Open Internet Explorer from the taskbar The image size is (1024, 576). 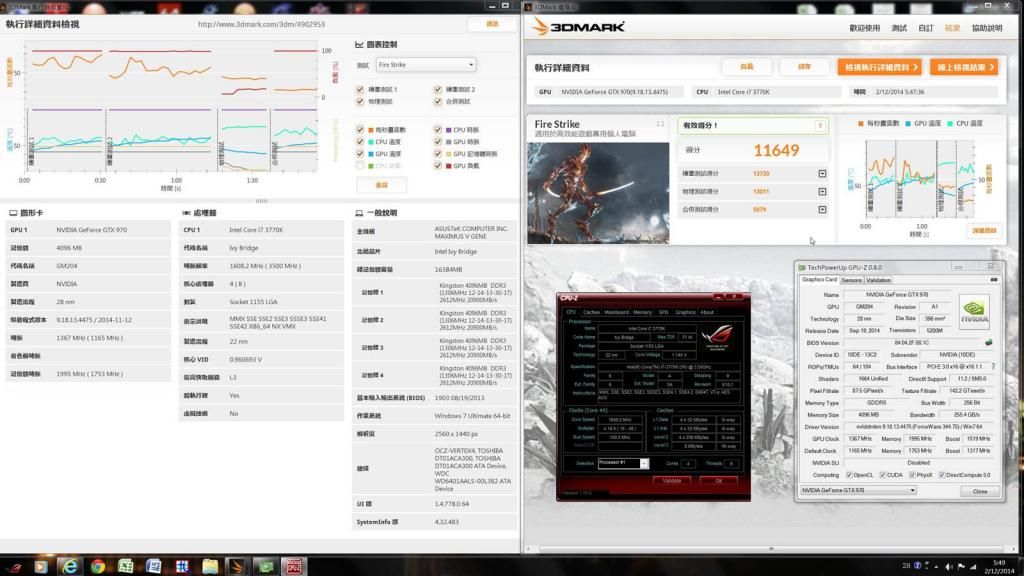pyautogui.click(x=69, y=566)
